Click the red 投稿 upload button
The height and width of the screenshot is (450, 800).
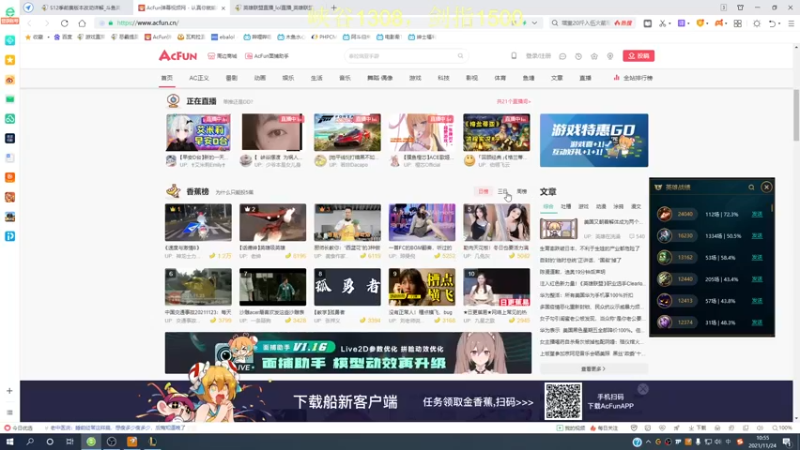[x=638, y=56]
